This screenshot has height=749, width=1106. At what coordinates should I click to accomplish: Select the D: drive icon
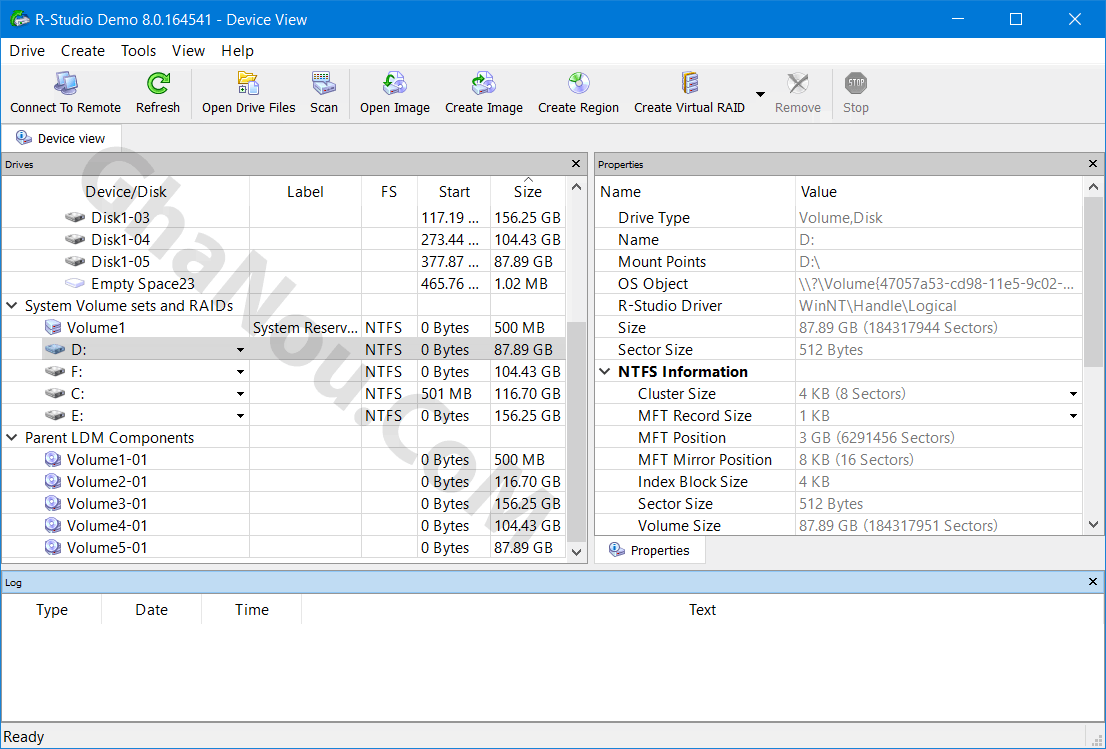(x=55, y=350)
